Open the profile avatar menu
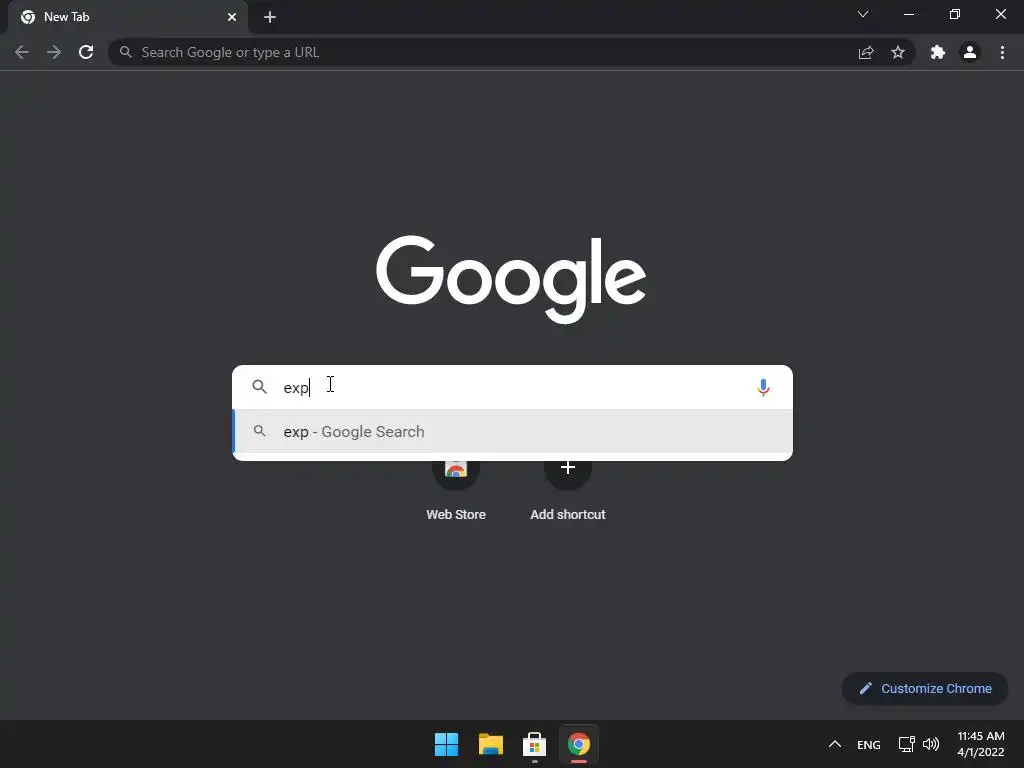 click(970, 52)
